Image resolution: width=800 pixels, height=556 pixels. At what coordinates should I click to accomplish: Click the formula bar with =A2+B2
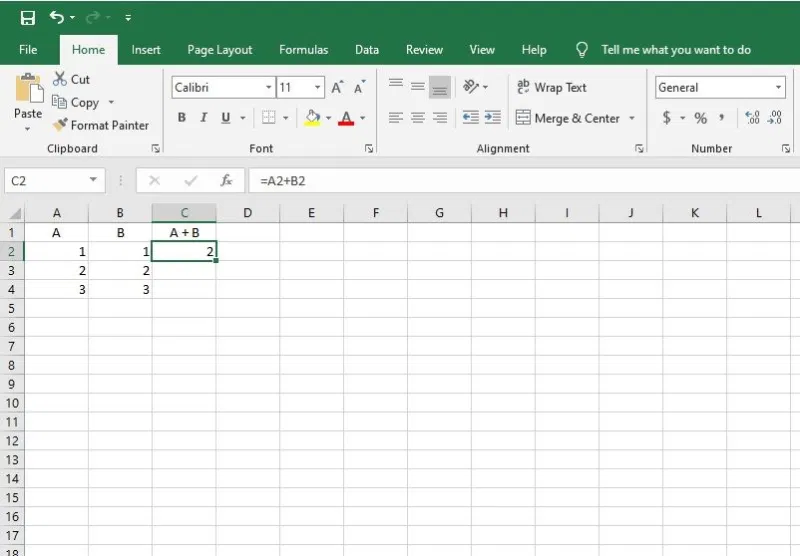coord(524,181)
